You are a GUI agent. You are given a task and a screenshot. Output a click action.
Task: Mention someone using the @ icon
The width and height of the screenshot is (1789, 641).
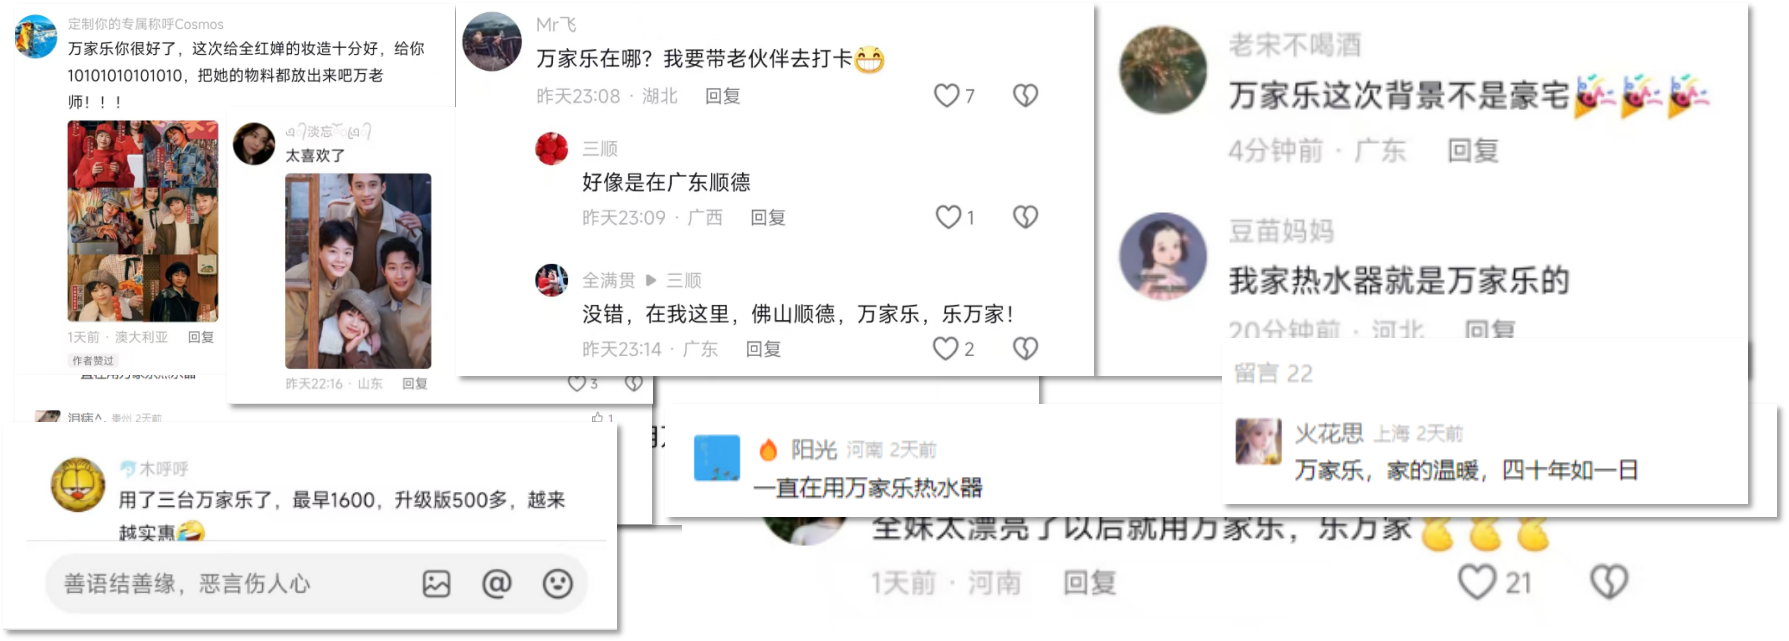coord(496,584)
